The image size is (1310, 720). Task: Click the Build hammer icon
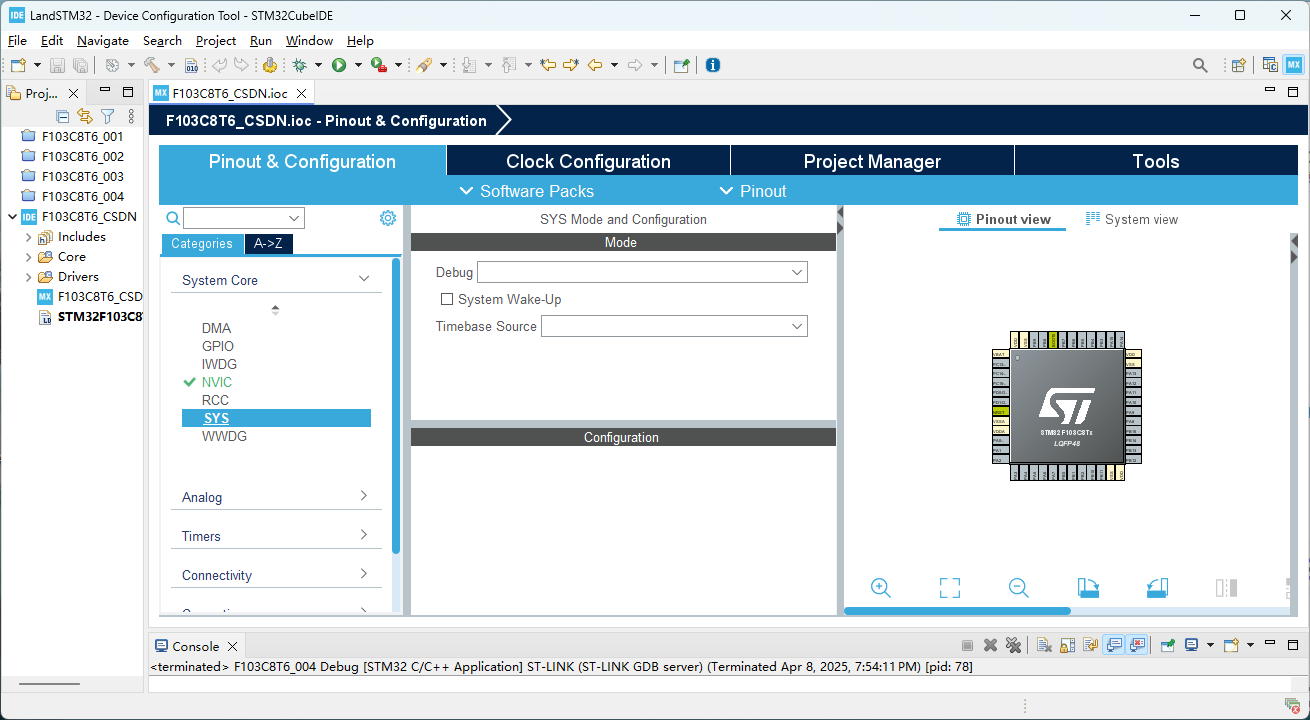152,65
